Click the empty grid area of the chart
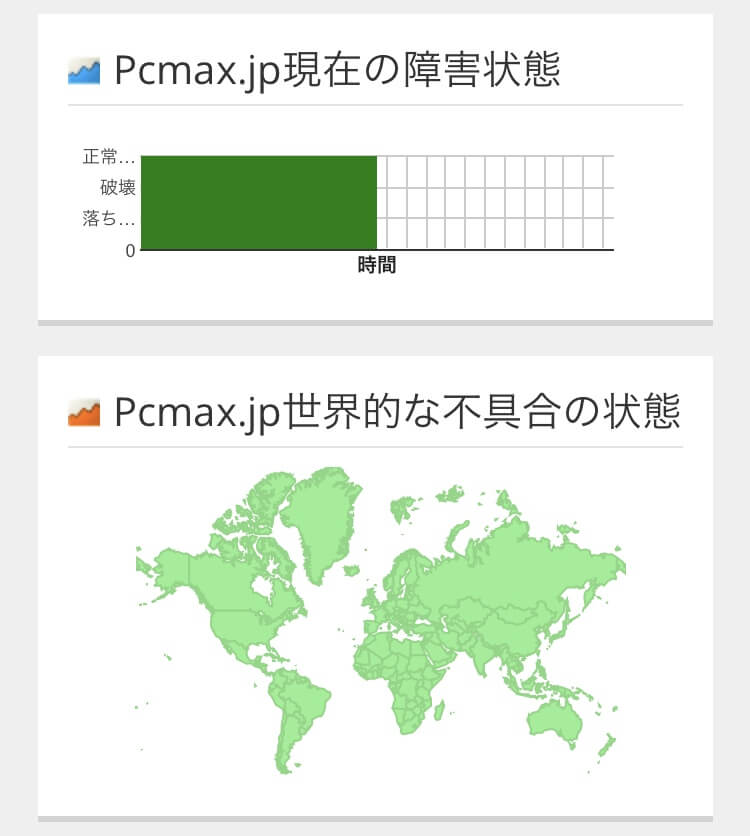Image resolution: width=750 pixels, height=836 pixels. point(495,202)
